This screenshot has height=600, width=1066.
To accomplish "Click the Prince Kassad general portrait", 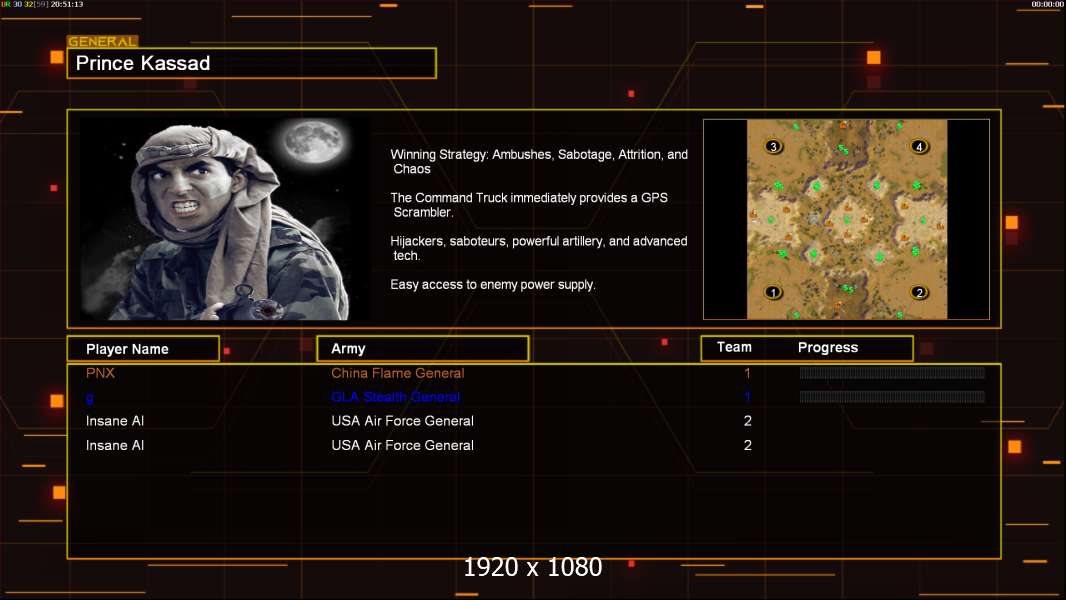I will (x=225, y=218).
